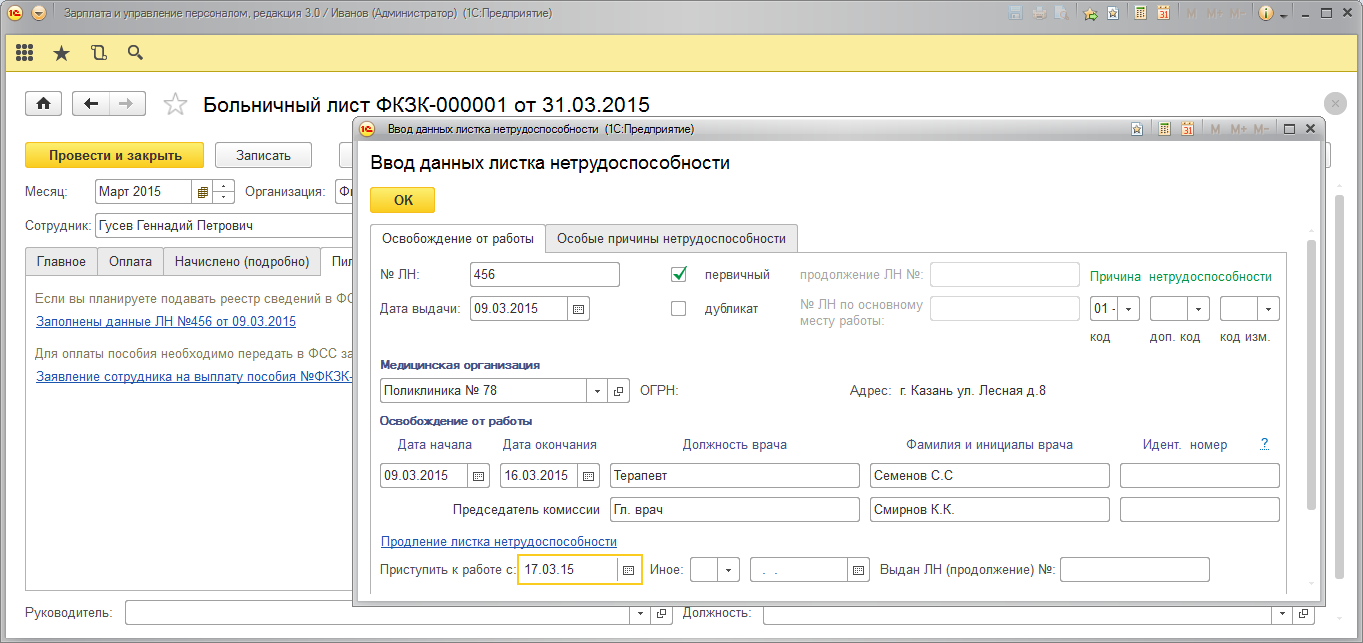Uncheck the первичный checkbox
This screenshot has height=643, width=1363.
tap(679, 275)
